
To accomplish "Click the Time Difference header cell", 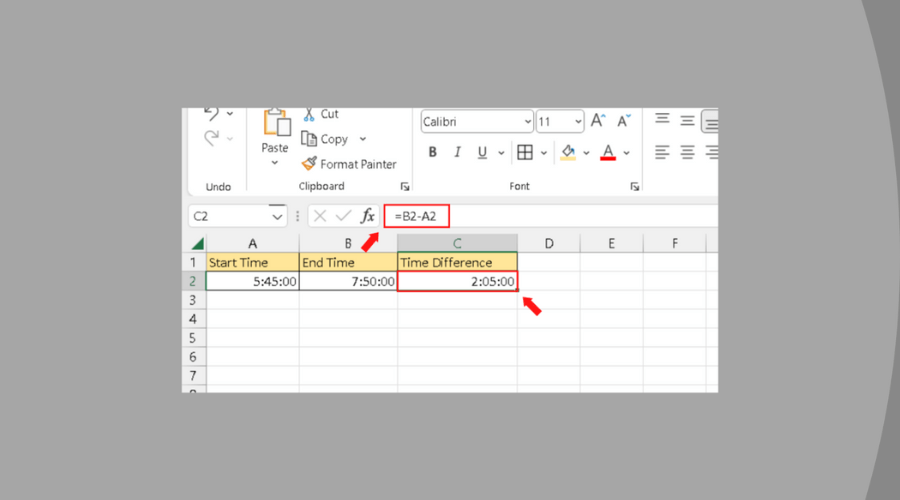I will (x=457, y=262).
